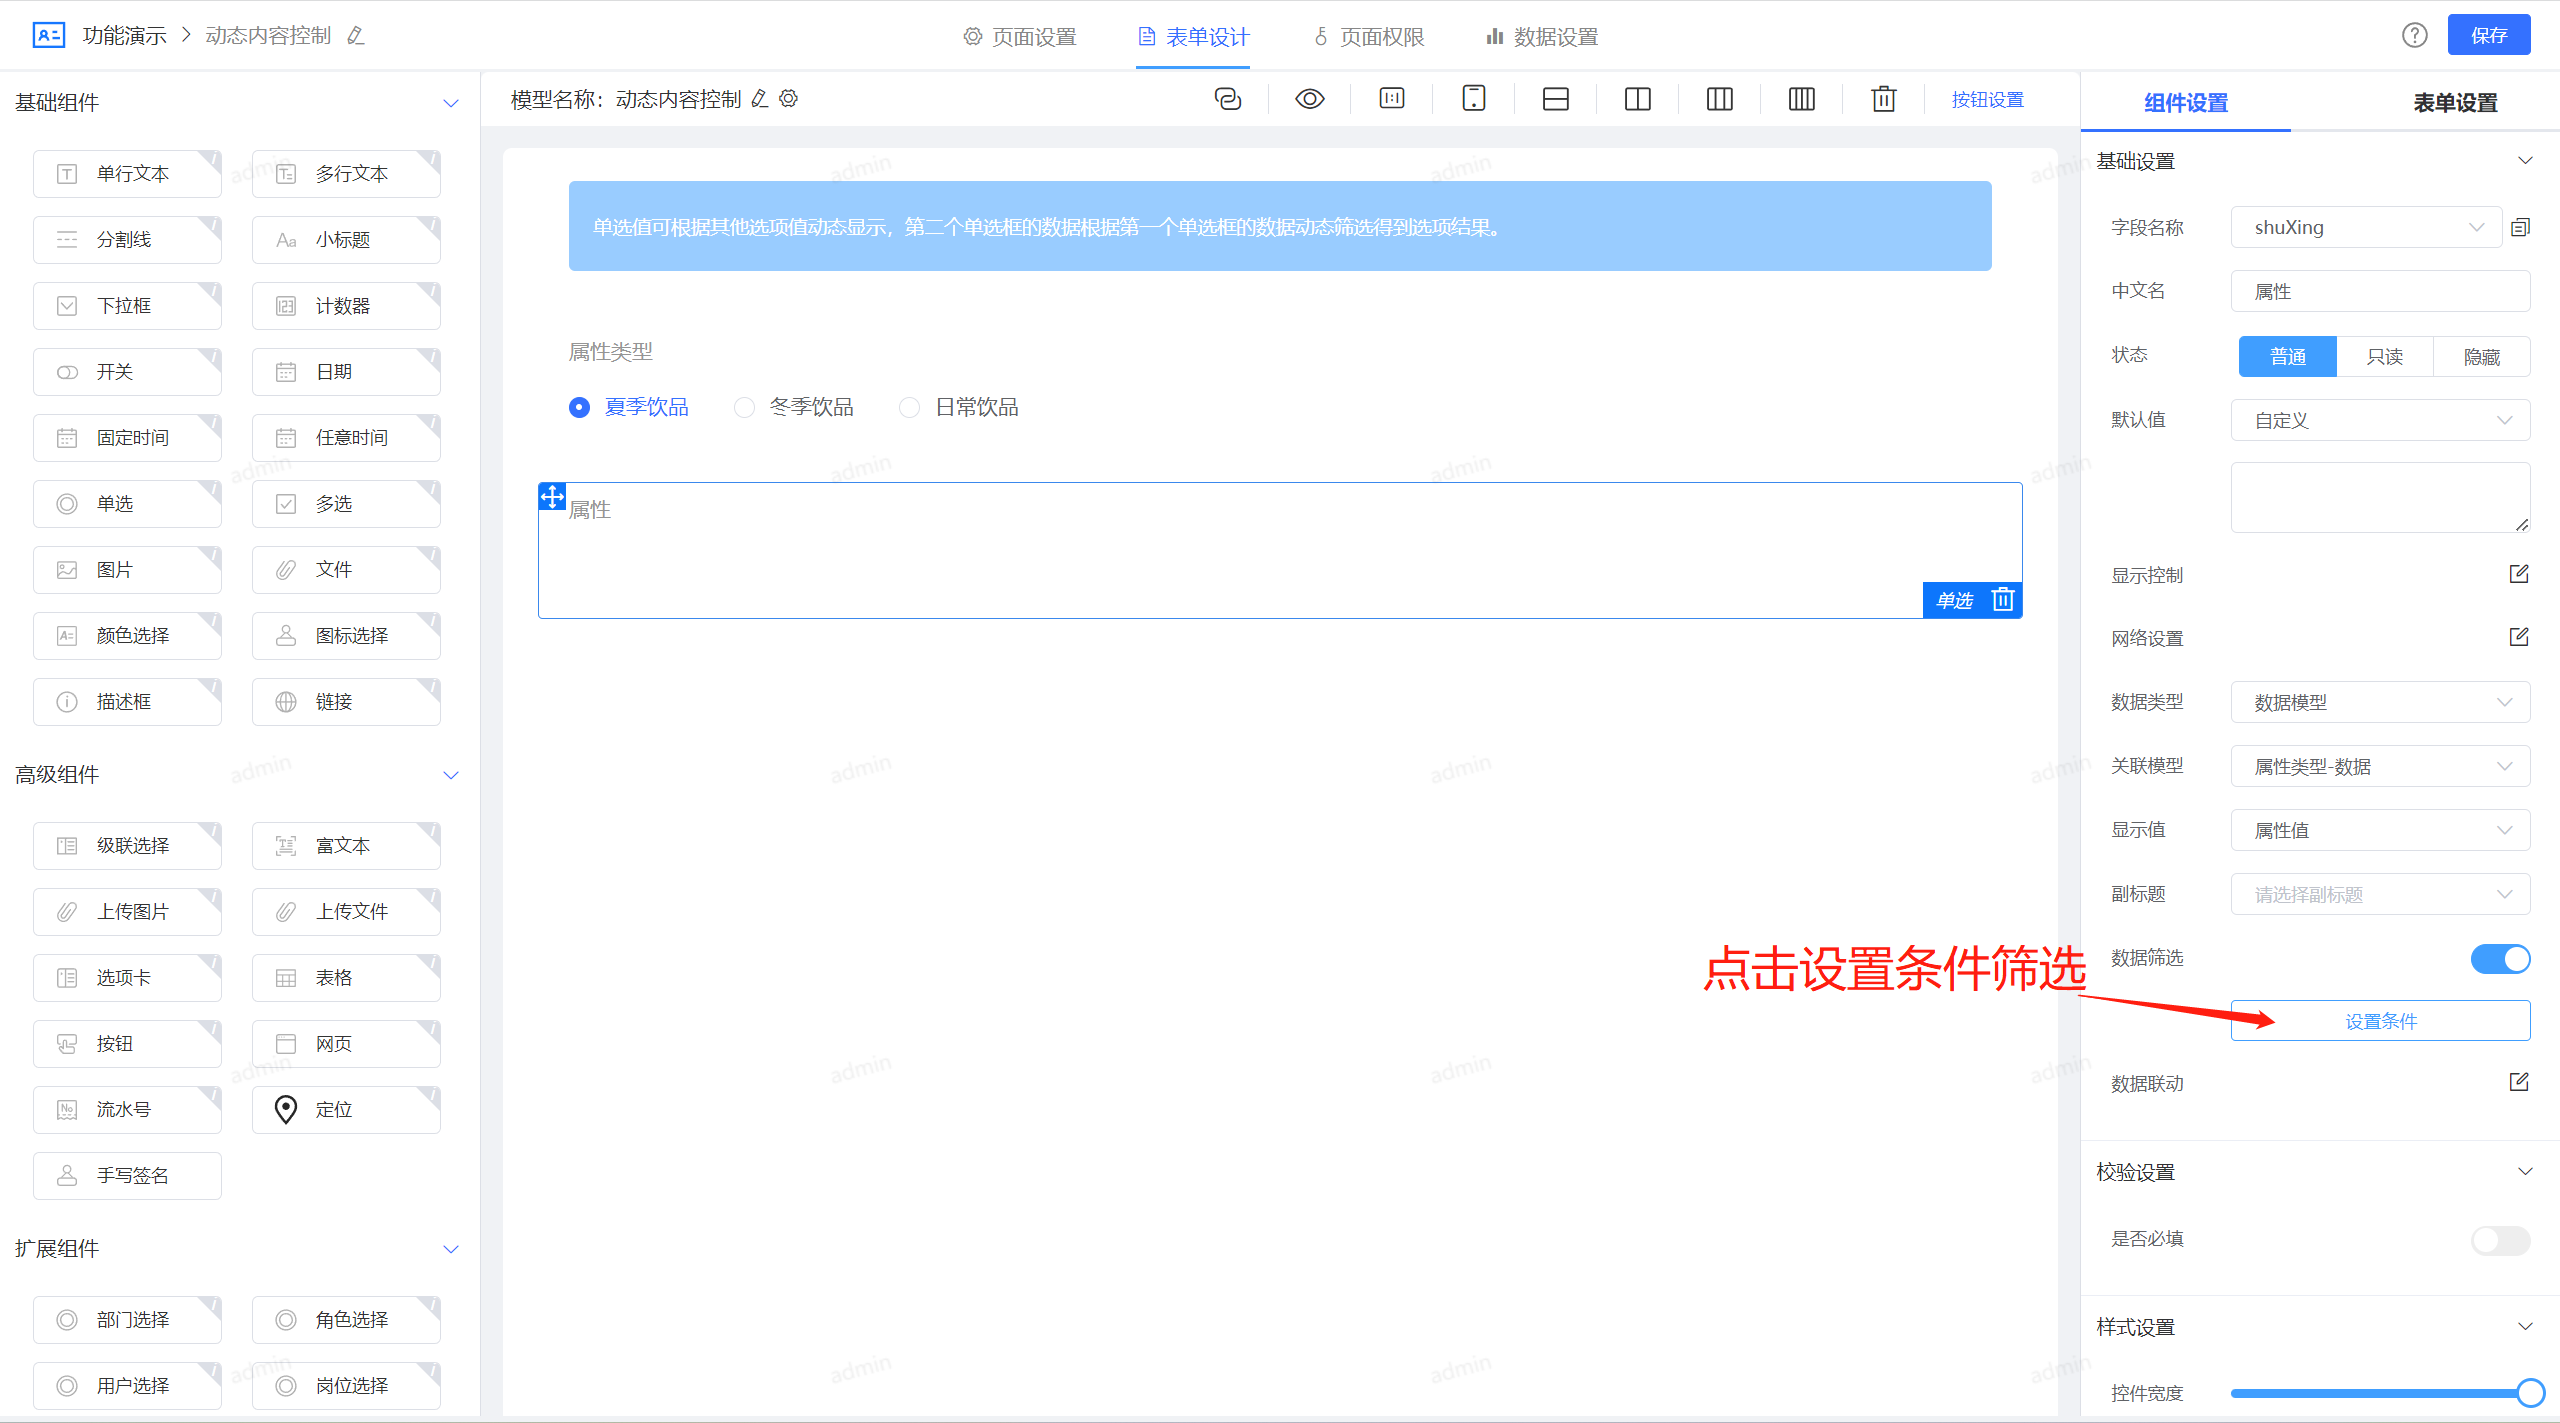Enable the 是否必填 switch
This screenshot has width=2560, height=1423.
point(2500,1240)
